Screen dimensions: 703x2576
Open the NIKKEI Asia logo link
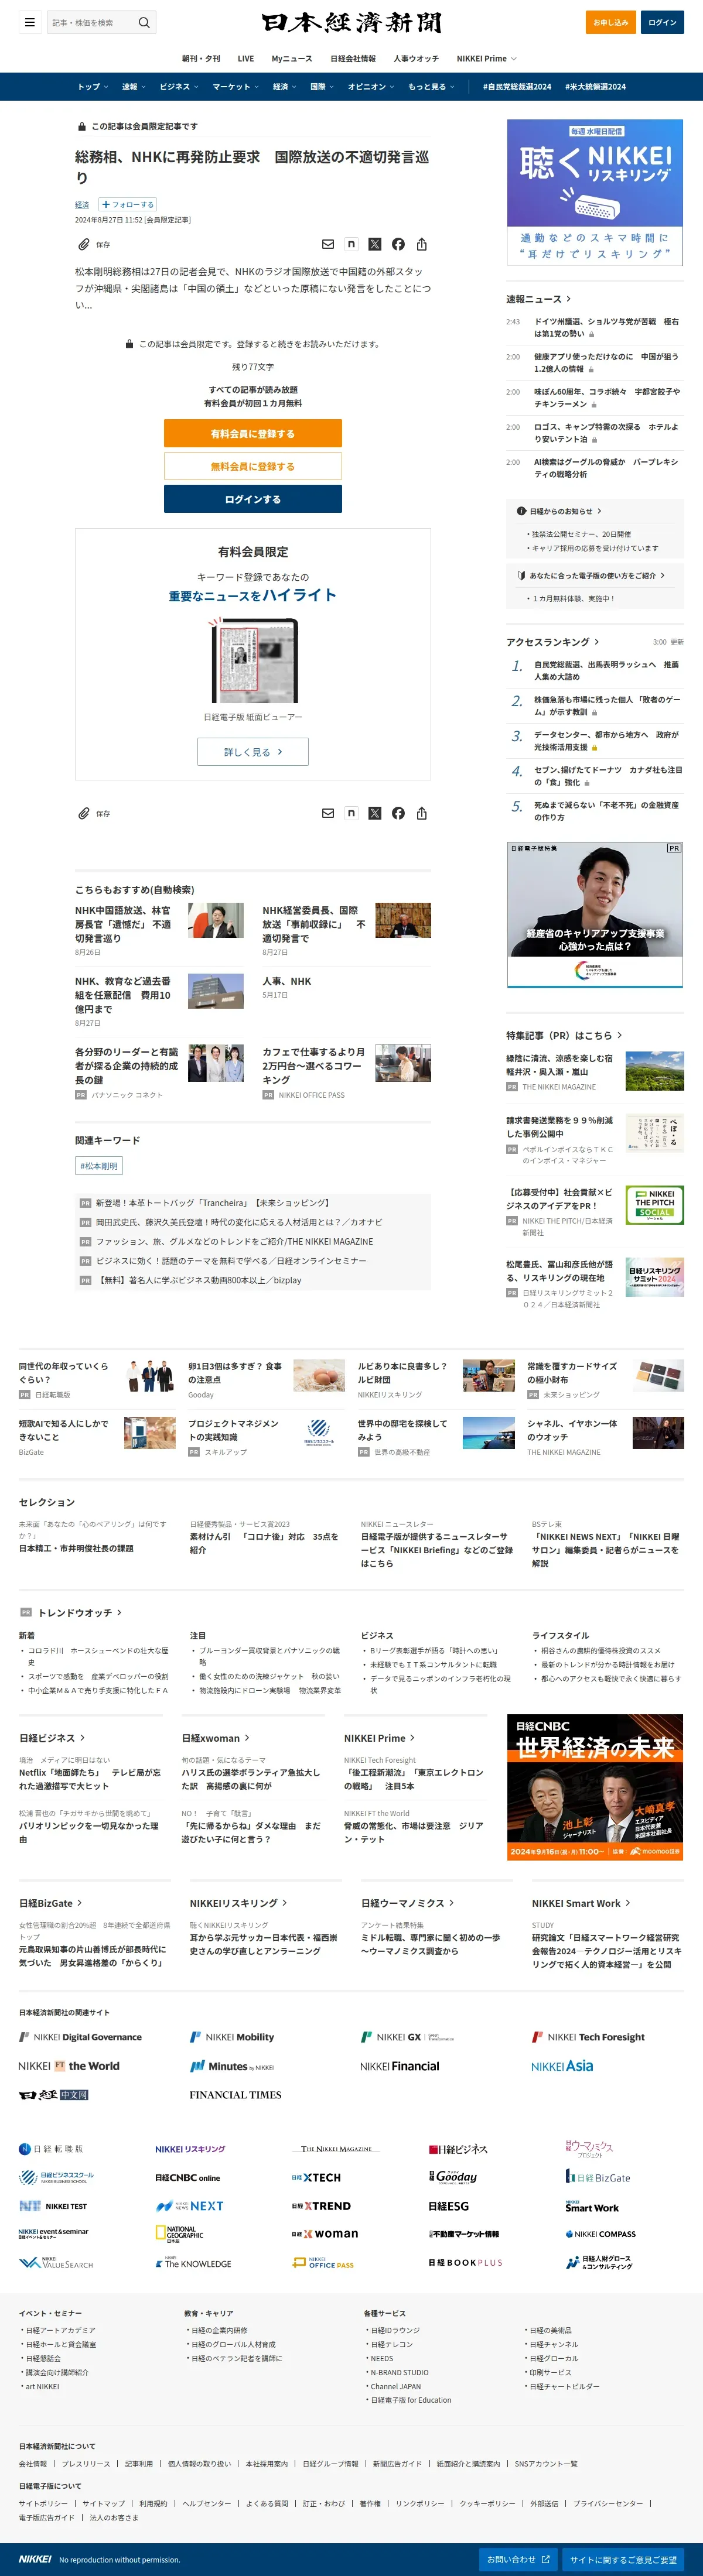(562, 2066)
